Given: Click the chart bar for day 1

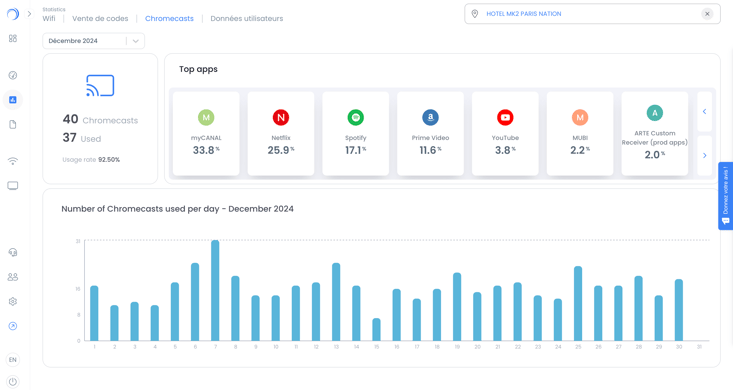Looking at the screenshot, I should (x=94, y=313).
